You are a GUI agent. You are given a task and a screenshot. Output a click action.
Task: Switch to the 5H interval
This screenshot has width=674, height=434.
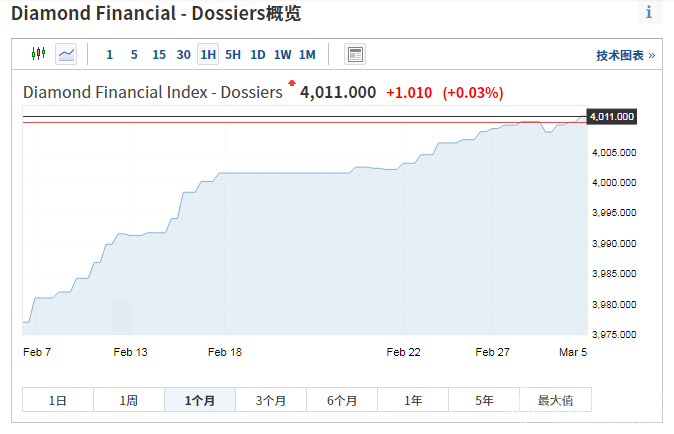click(x=233, y=55)
